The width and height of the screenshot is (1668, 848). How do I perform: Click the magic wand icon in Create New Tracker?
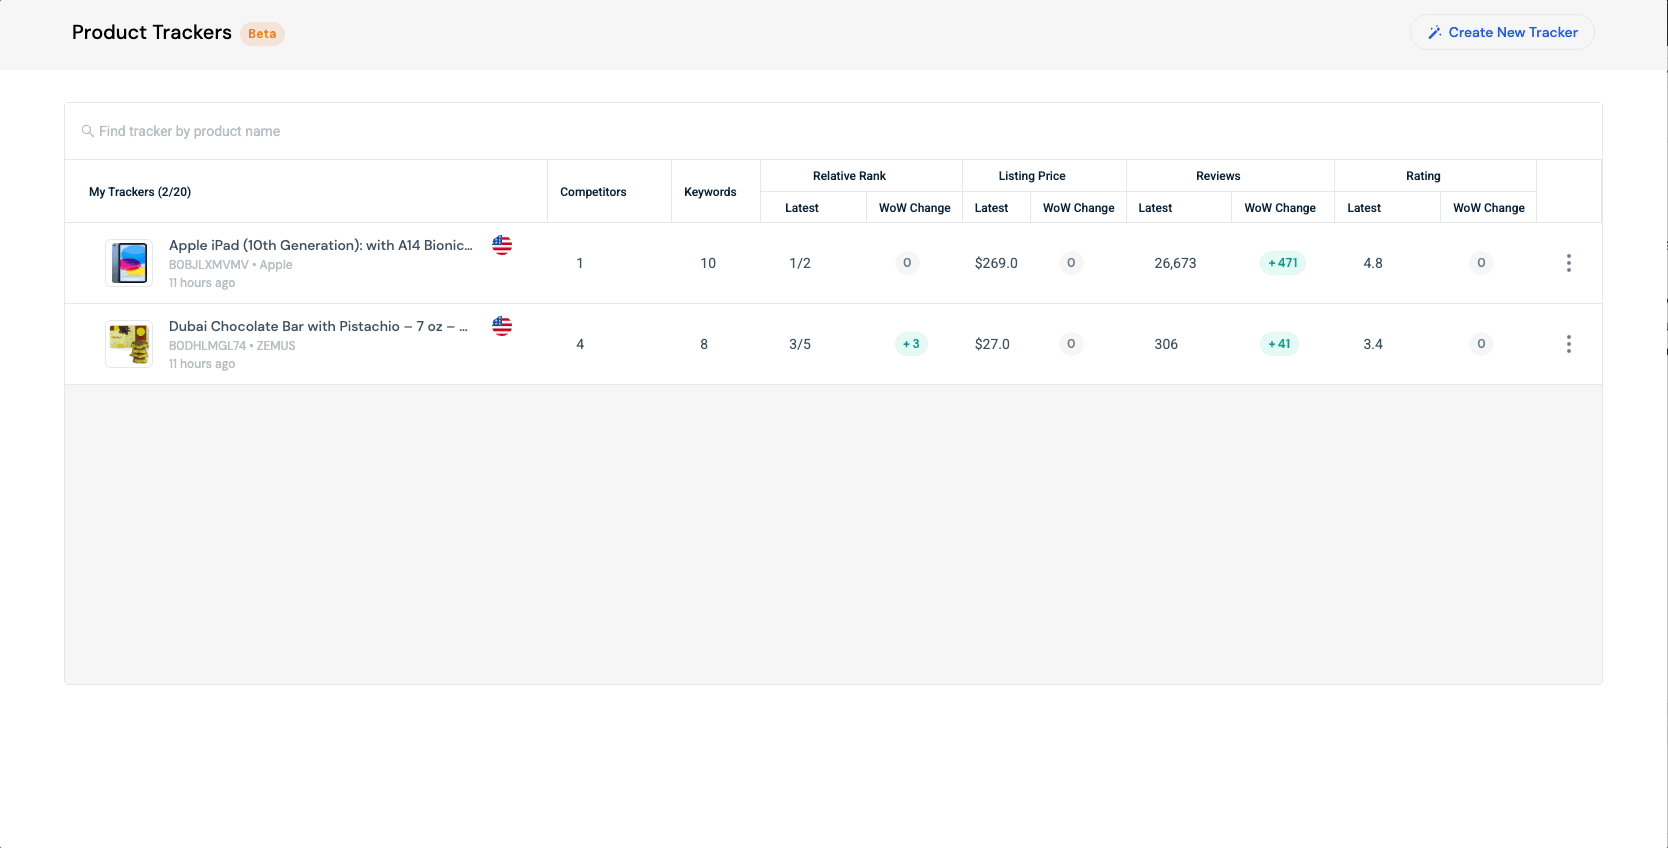coord(1434,32)
